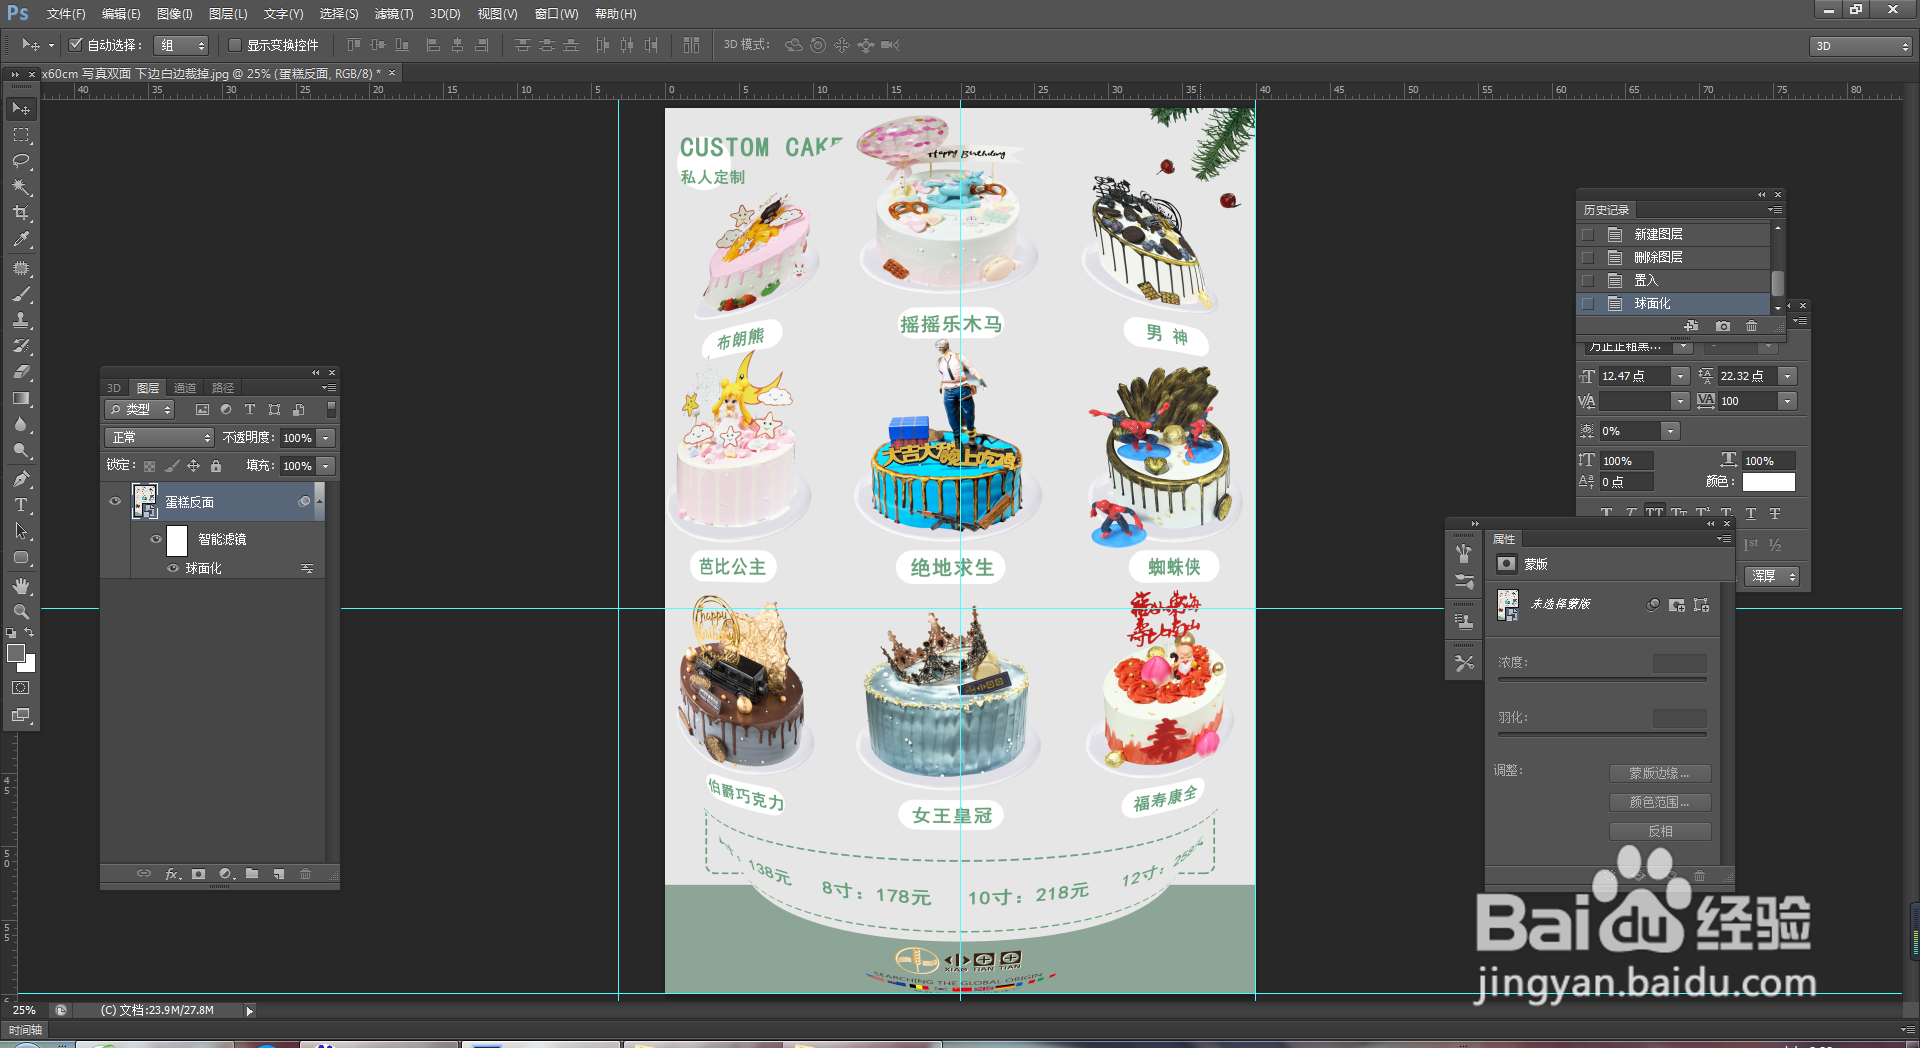The image size is (1920, 1048).
Task: Create new snapshot with the camera icon
Action: [1722, 326]
